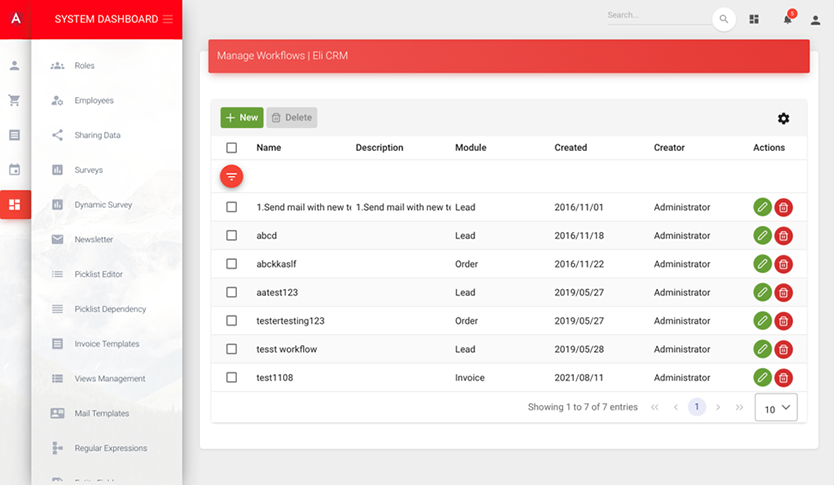Select the aatest123 row checkbox
The width and height of the screenshot is (834, 485).
pyautogui.click(x=232, y=293)
